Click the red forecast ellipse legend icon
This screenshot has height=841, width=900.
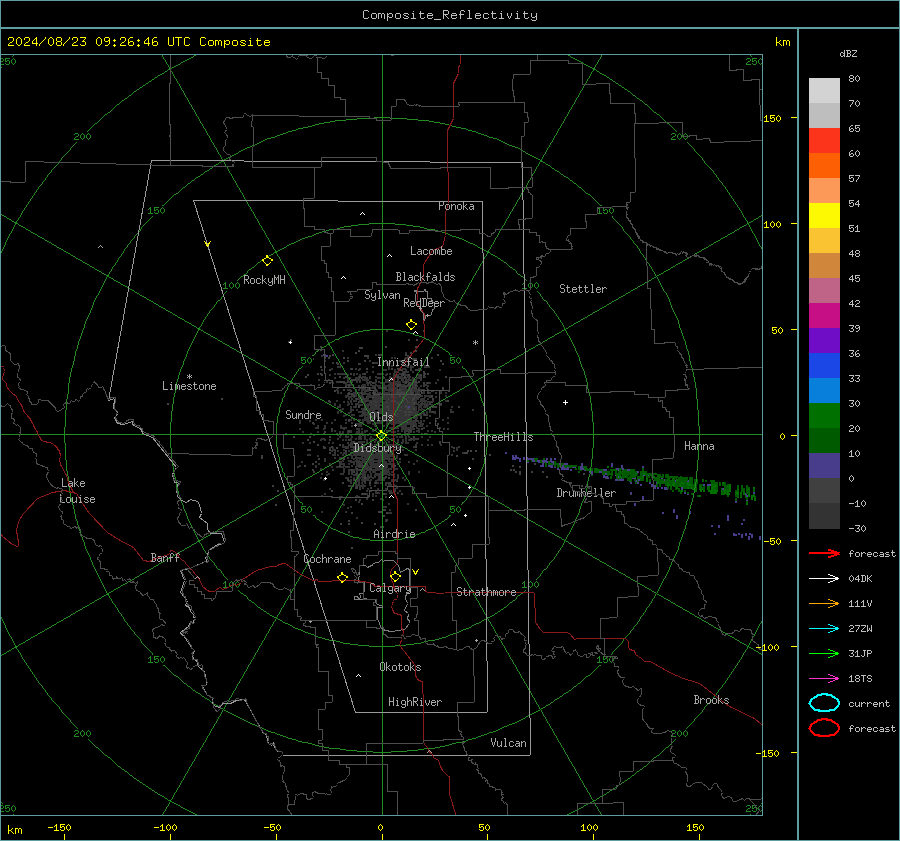pyautogui.click(x=824, y=728)
